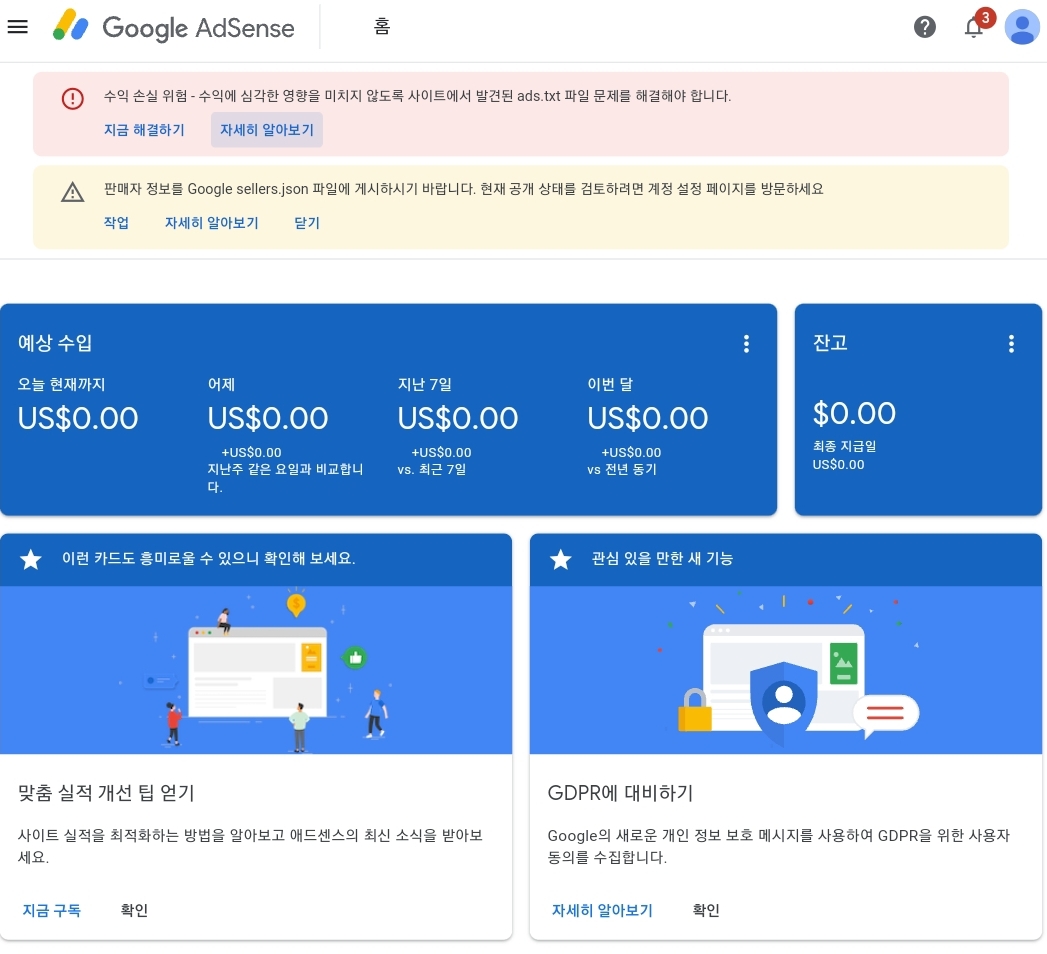Screen dimensions: 1047x954
Task: Click the GDPR privacy shield illustration
Action: pos(785,670)
